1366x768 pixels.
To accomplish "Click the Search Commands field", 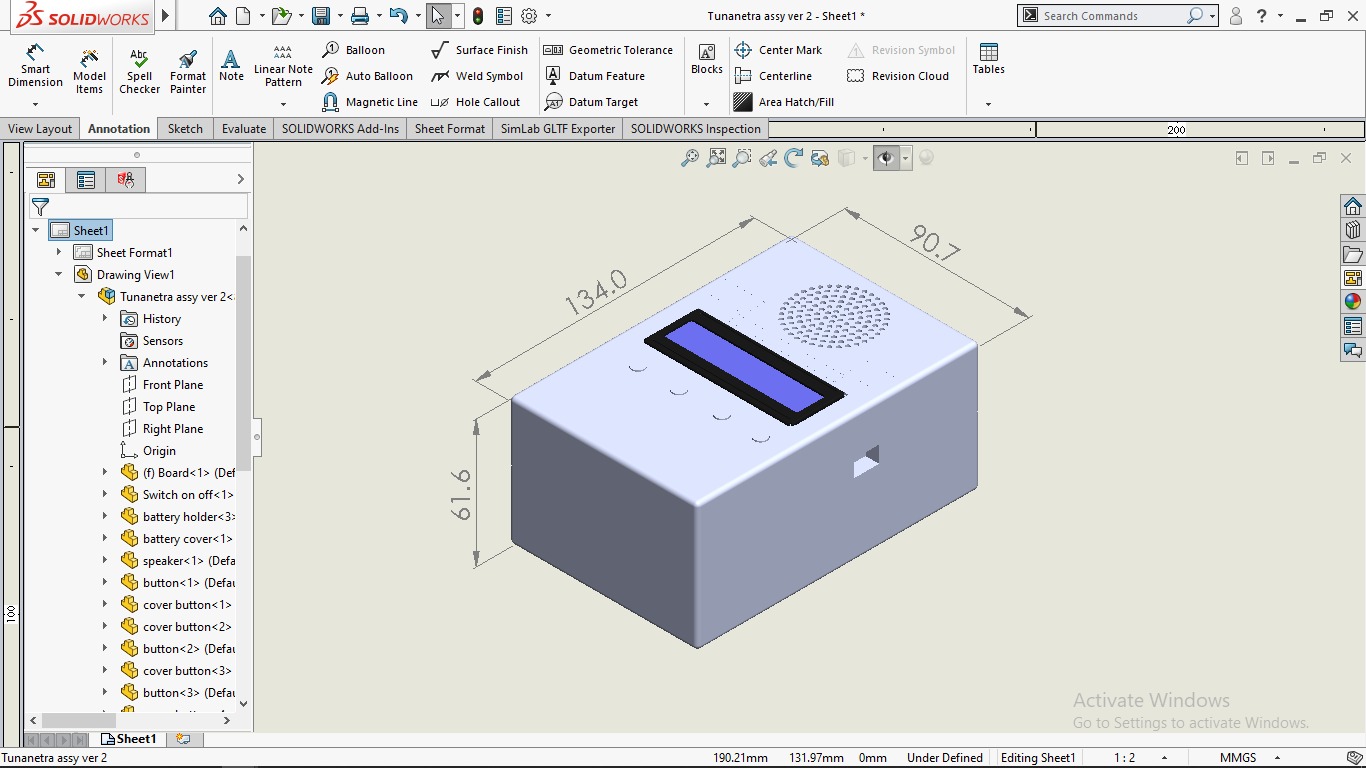I will [1112, 16].
